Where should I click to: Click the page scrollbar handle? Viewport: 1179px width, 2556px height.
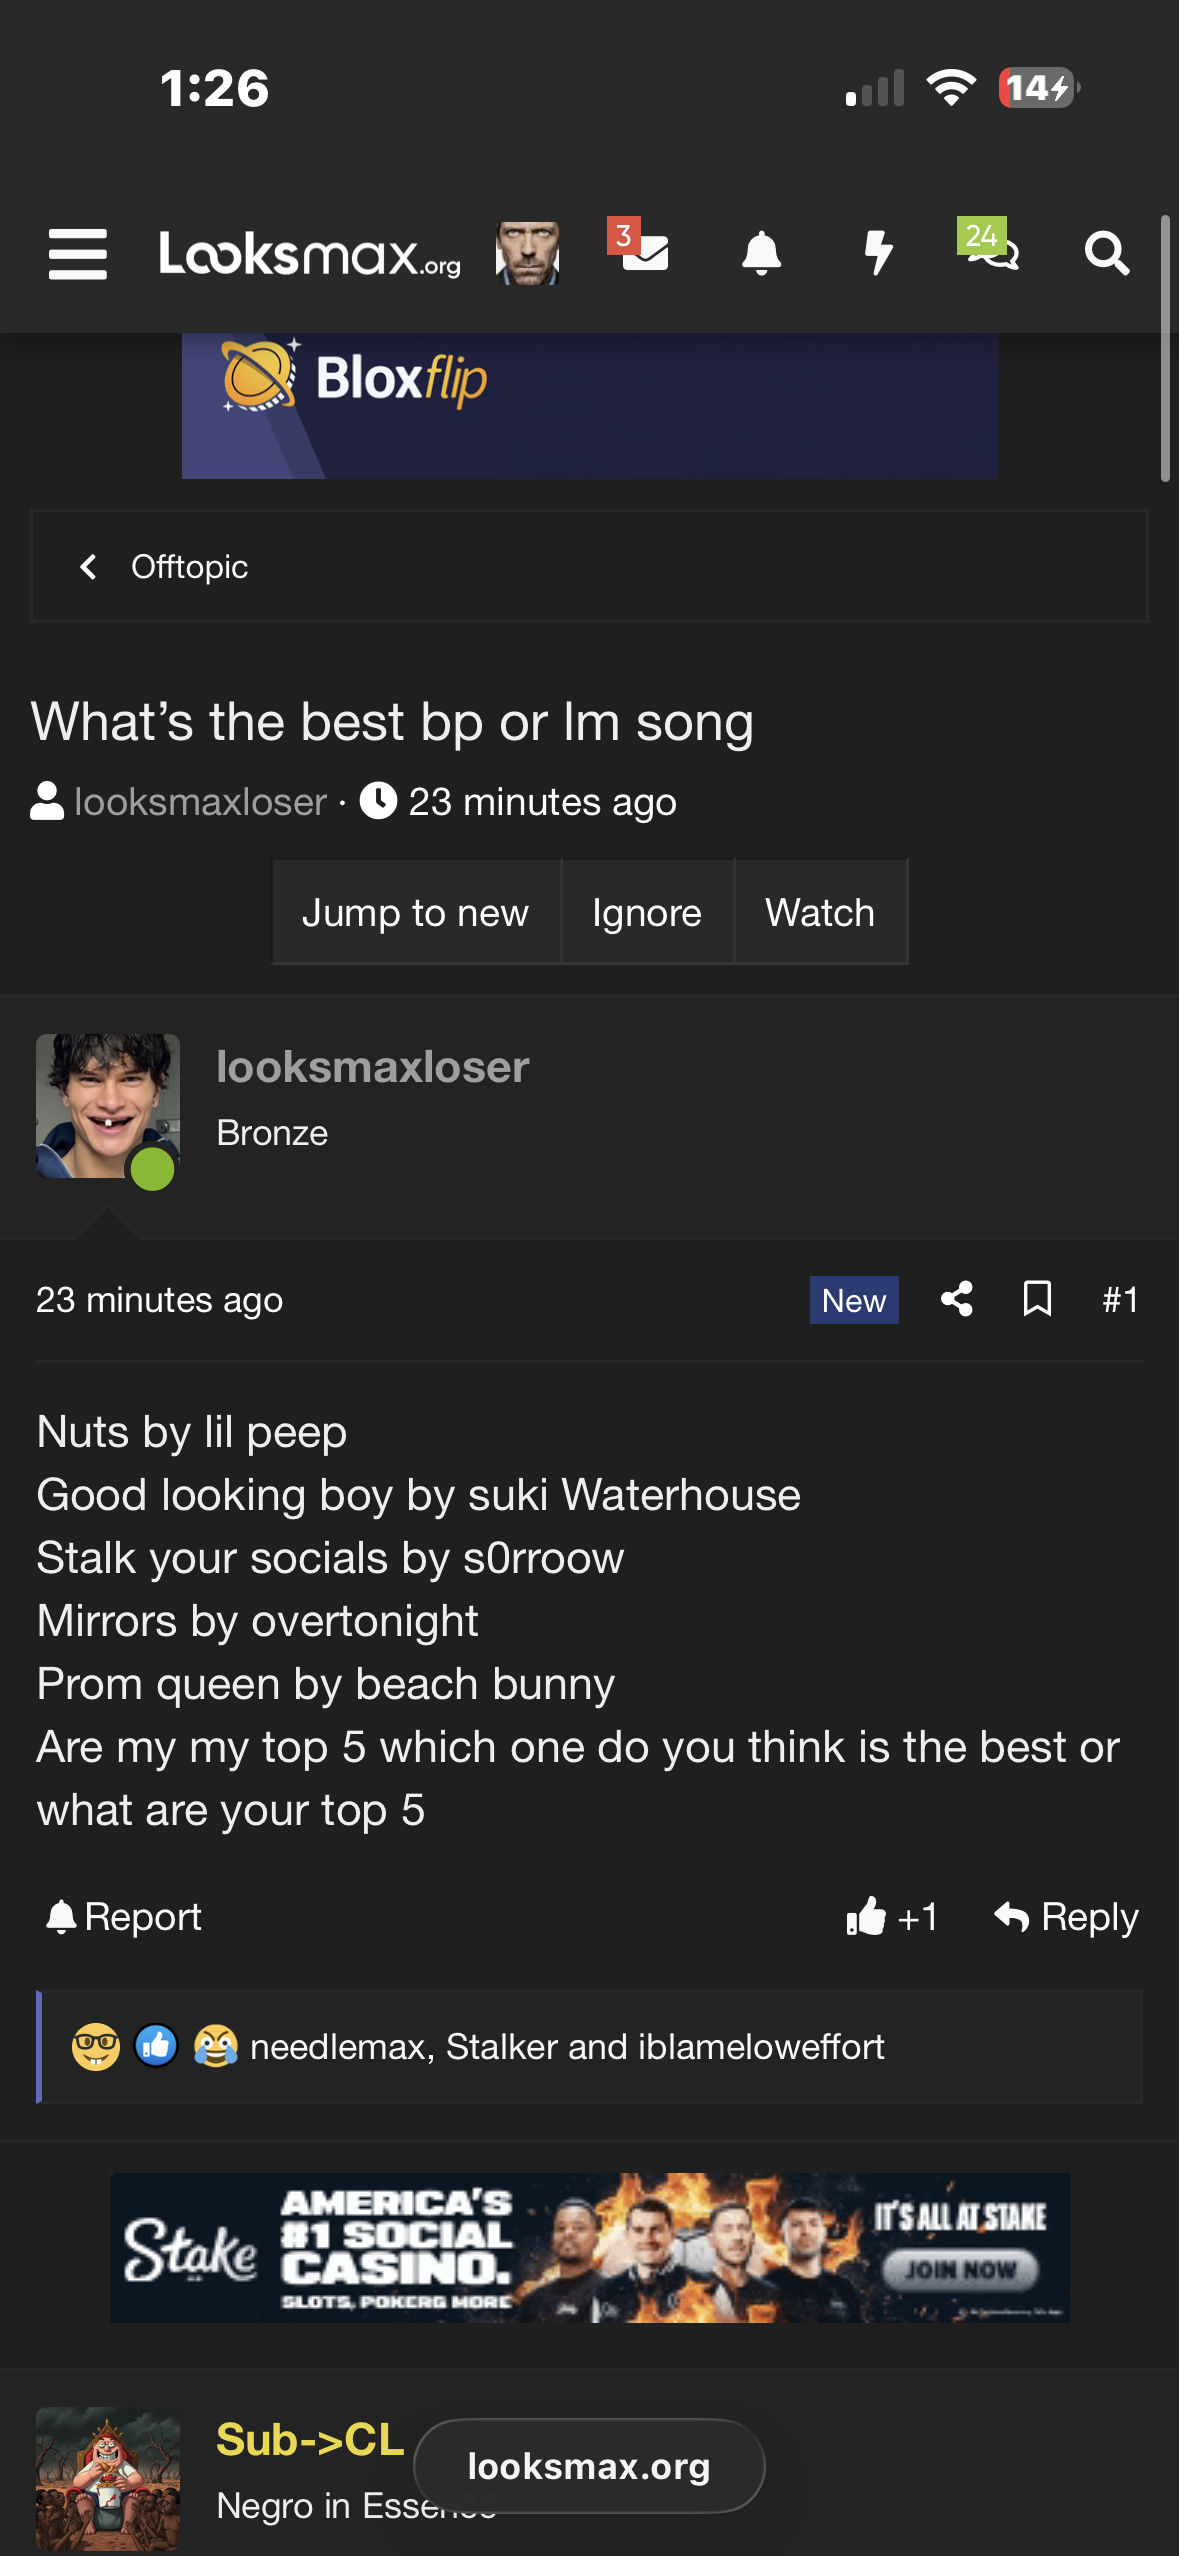tap(1165, 348)
